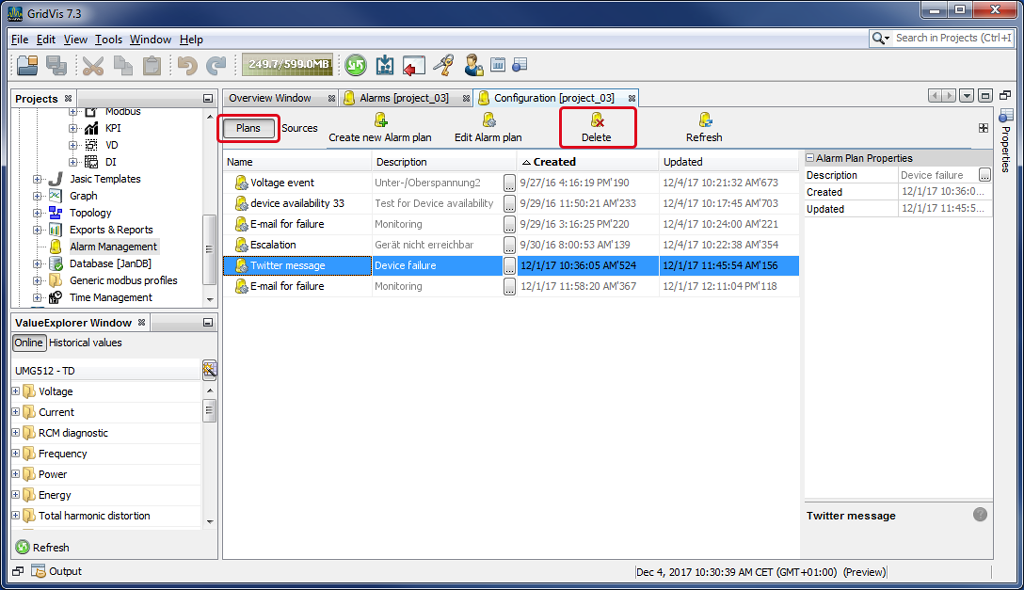Click the Delete button to remove the alarm plan
This screenshot has height=590, width=1024.
click(x=597, y=127)
